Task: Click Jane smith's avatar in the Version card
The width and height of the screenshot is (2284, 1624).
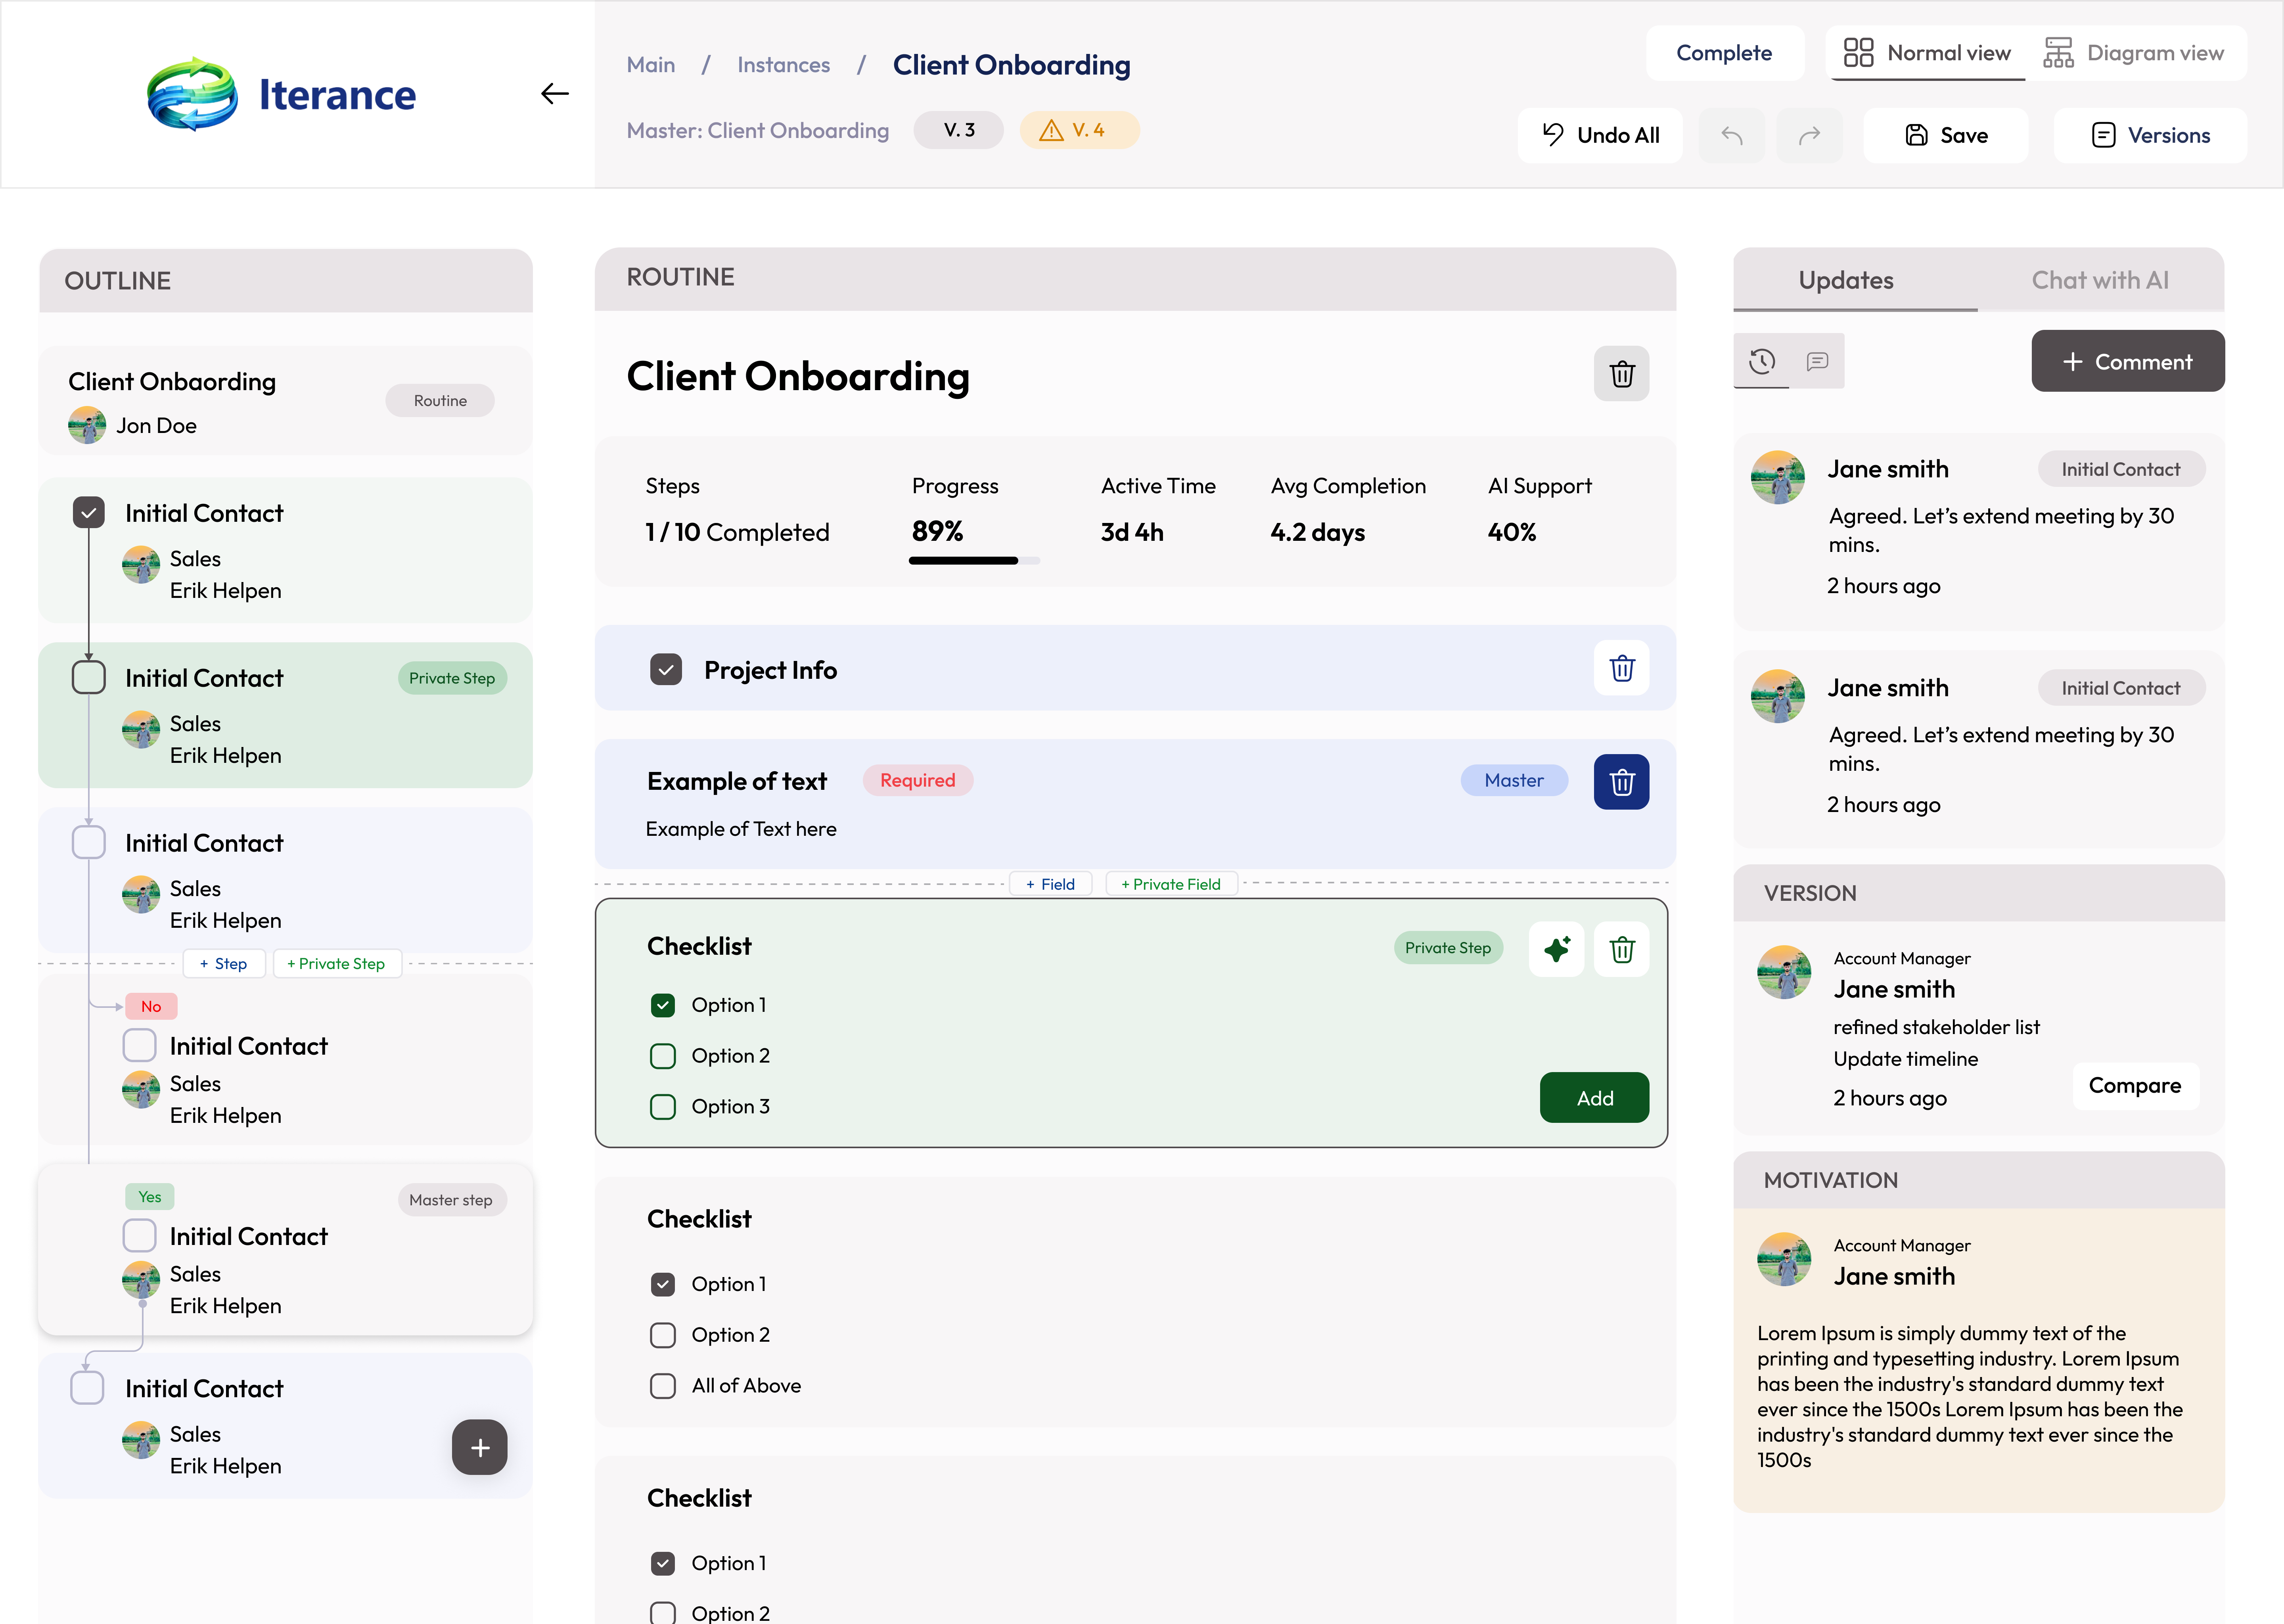Action: (x=1783, y=972)
